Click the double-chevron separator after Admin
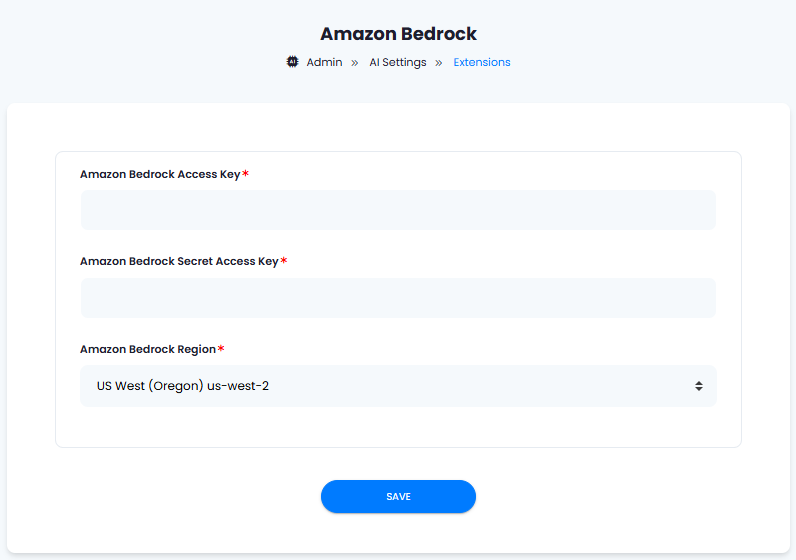 pyautogui.click(x=355, y=62)
